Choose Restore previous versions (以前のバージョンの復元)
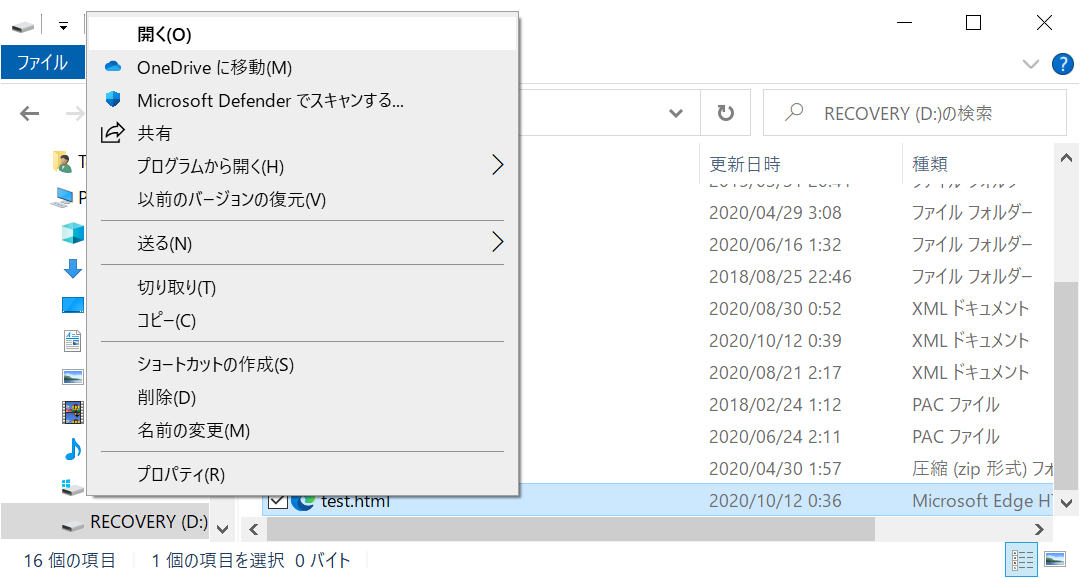 [x=302, y=199]
